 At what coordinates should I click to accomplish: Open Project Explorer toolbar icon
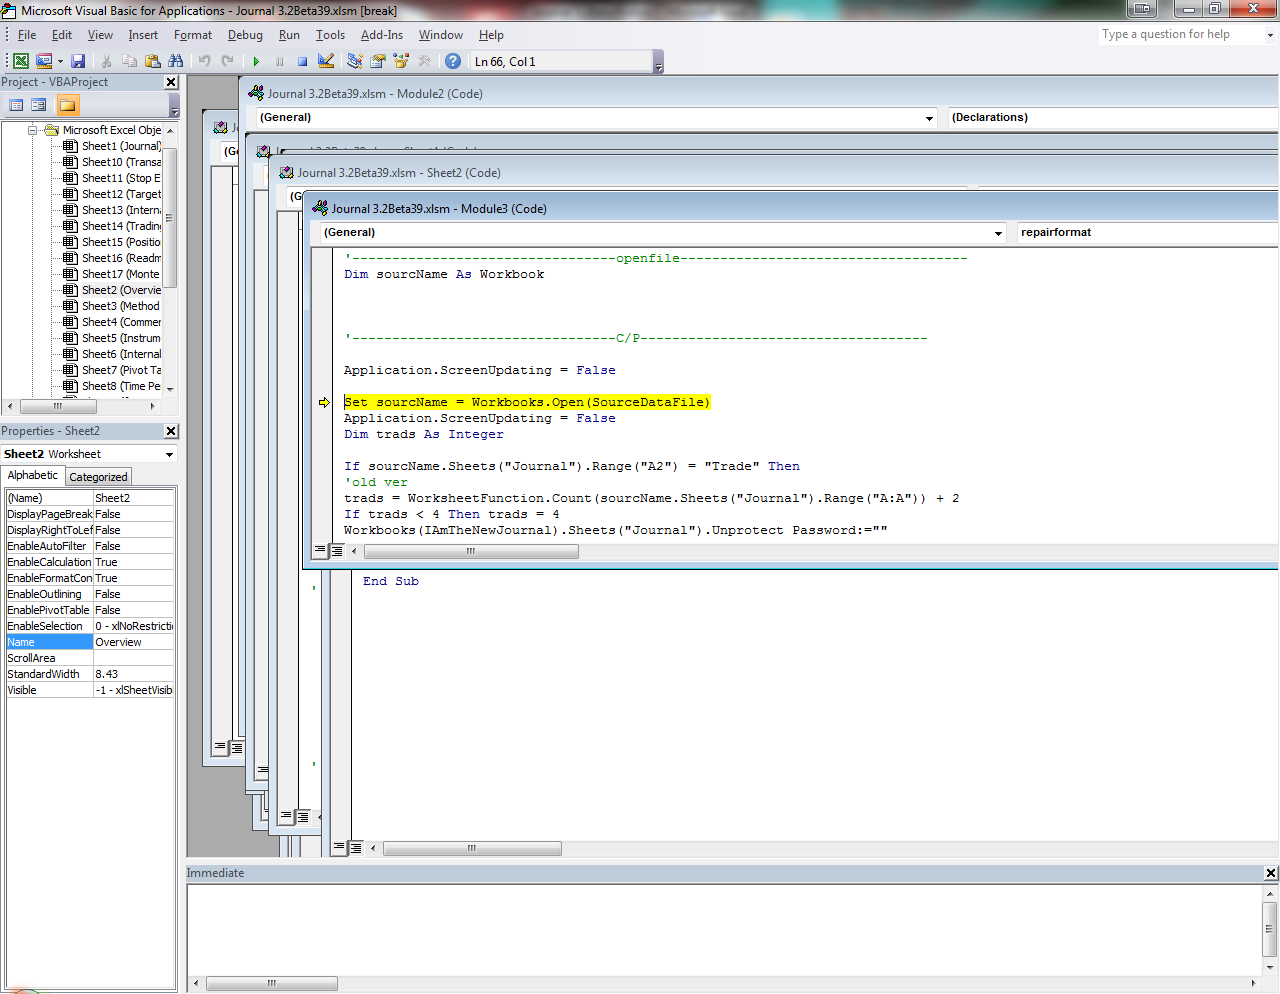coord(355,61)
